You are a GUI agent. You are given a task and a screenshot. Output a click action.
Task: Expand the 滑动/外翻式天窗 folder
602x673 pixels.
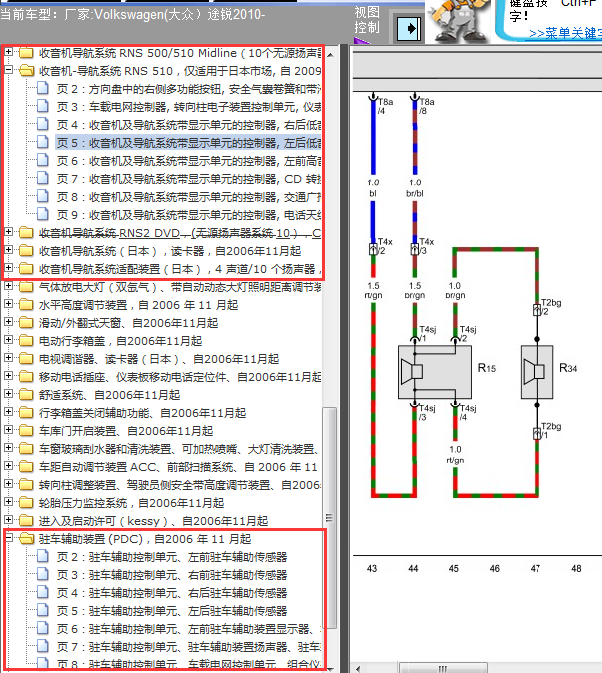(x=8, y=322)
